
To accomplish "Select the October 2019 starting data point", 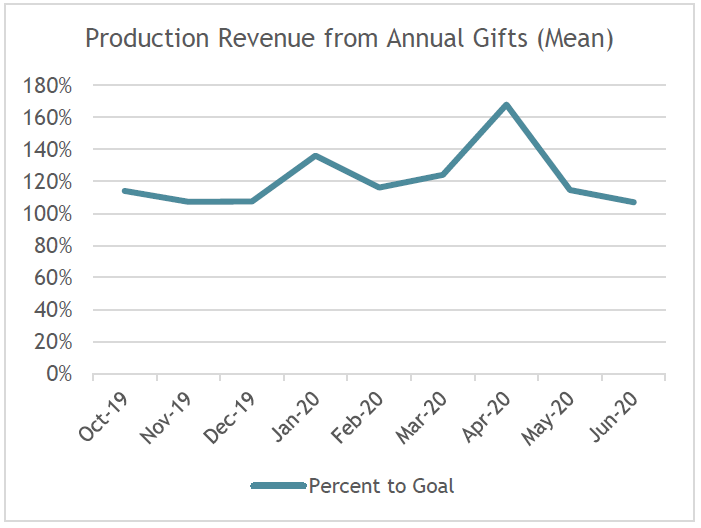I will [125, 191].
